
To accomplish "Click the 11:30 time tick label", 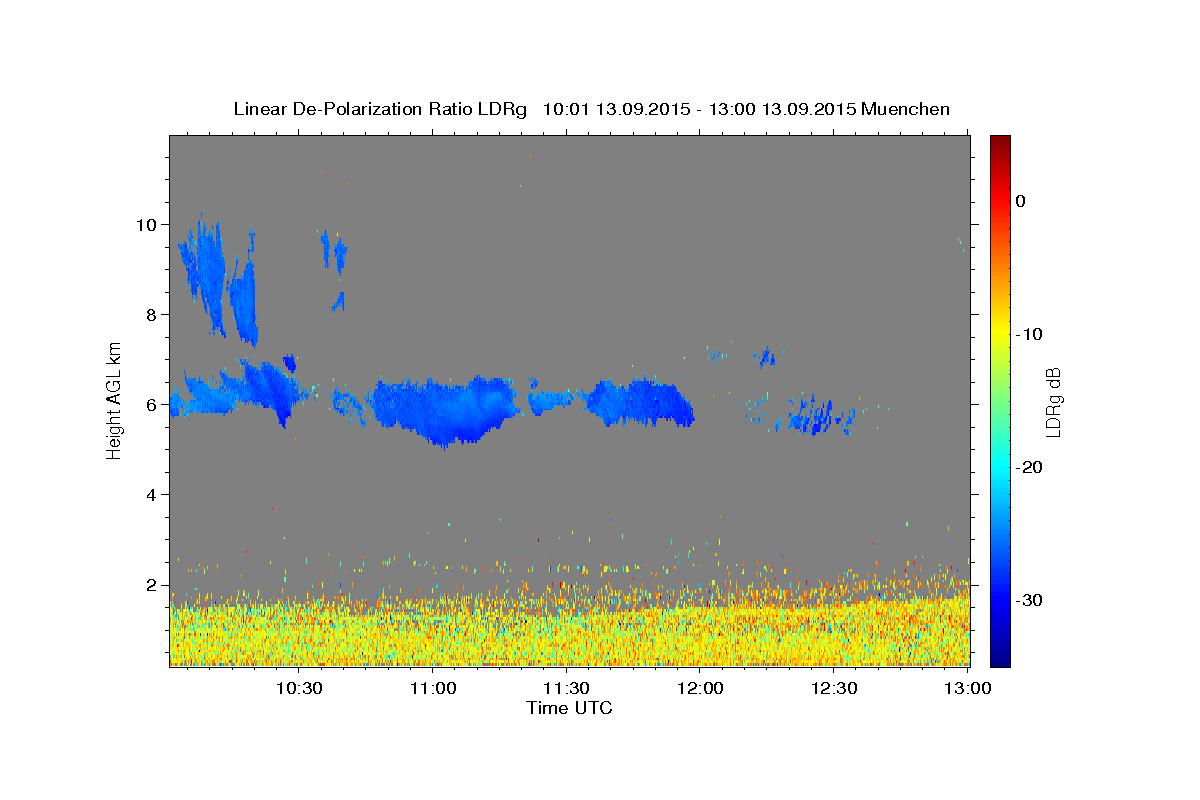I will [x=566, y=688].
